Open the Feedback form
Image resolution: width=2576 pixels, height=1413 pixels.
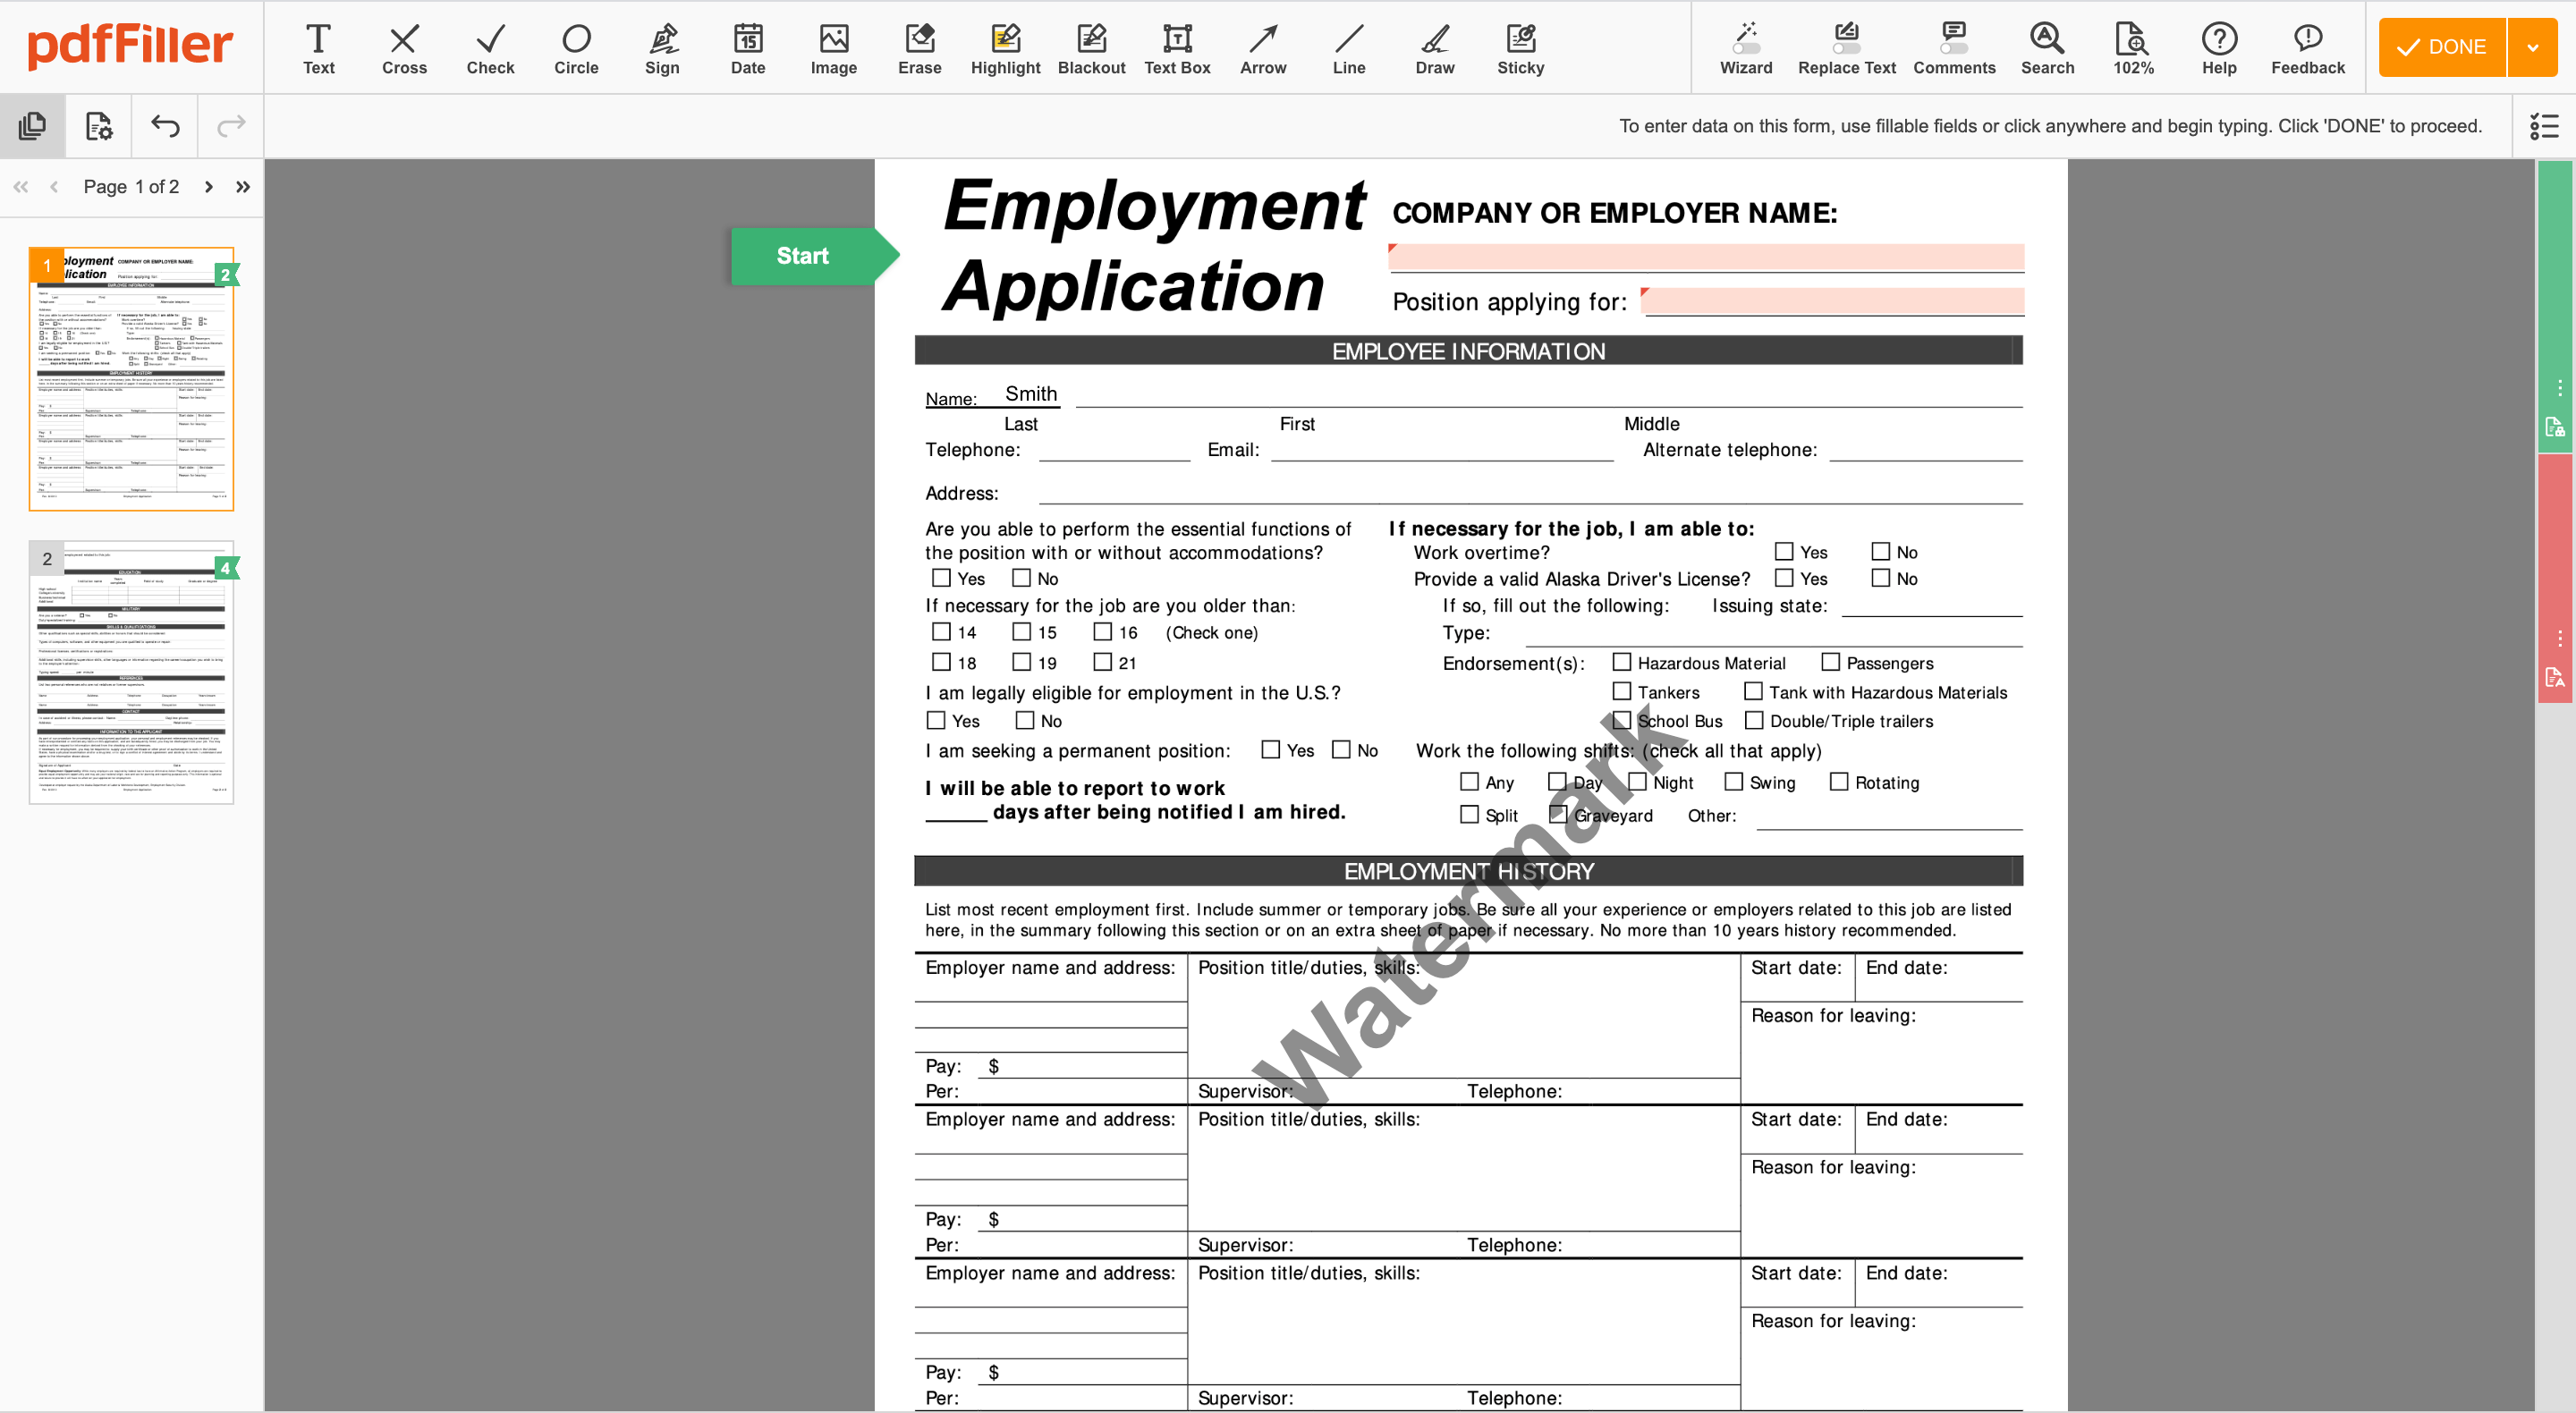coord(2308,48)
